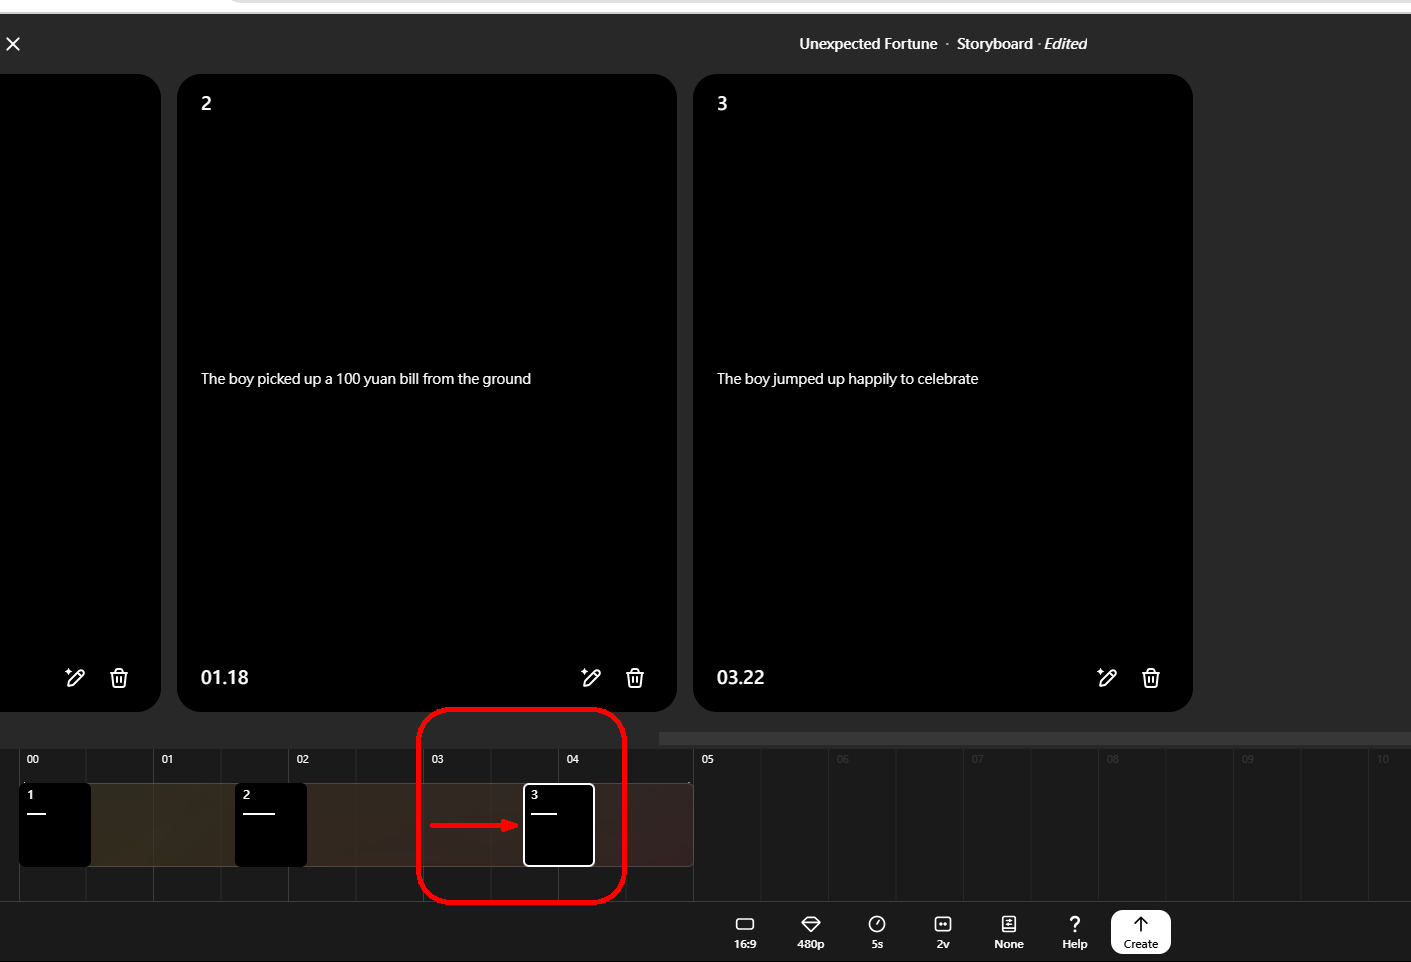Delete storyboard card 3 via its trash icon
This screenshot has width=1411, height=962.
coord(1151,678)
